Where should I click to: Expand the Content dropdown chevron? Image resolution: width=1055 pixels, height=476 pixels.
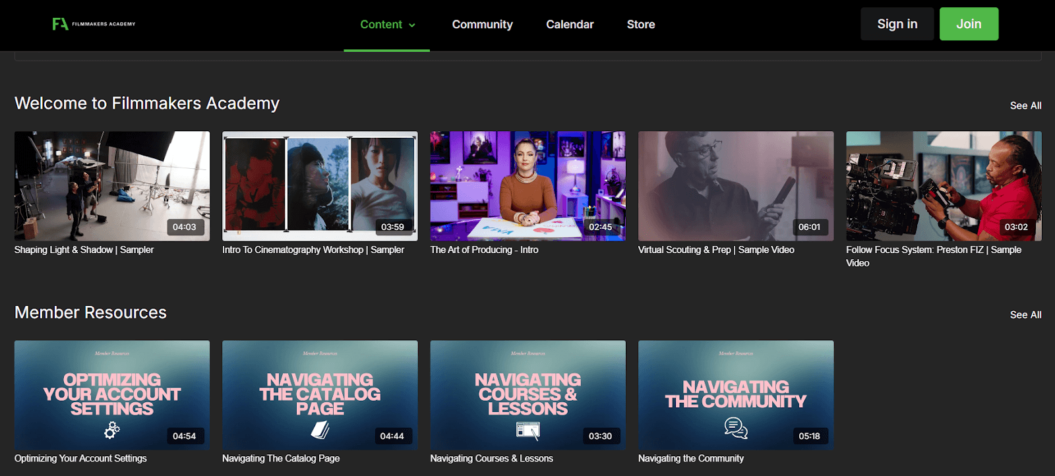(412, 25)
